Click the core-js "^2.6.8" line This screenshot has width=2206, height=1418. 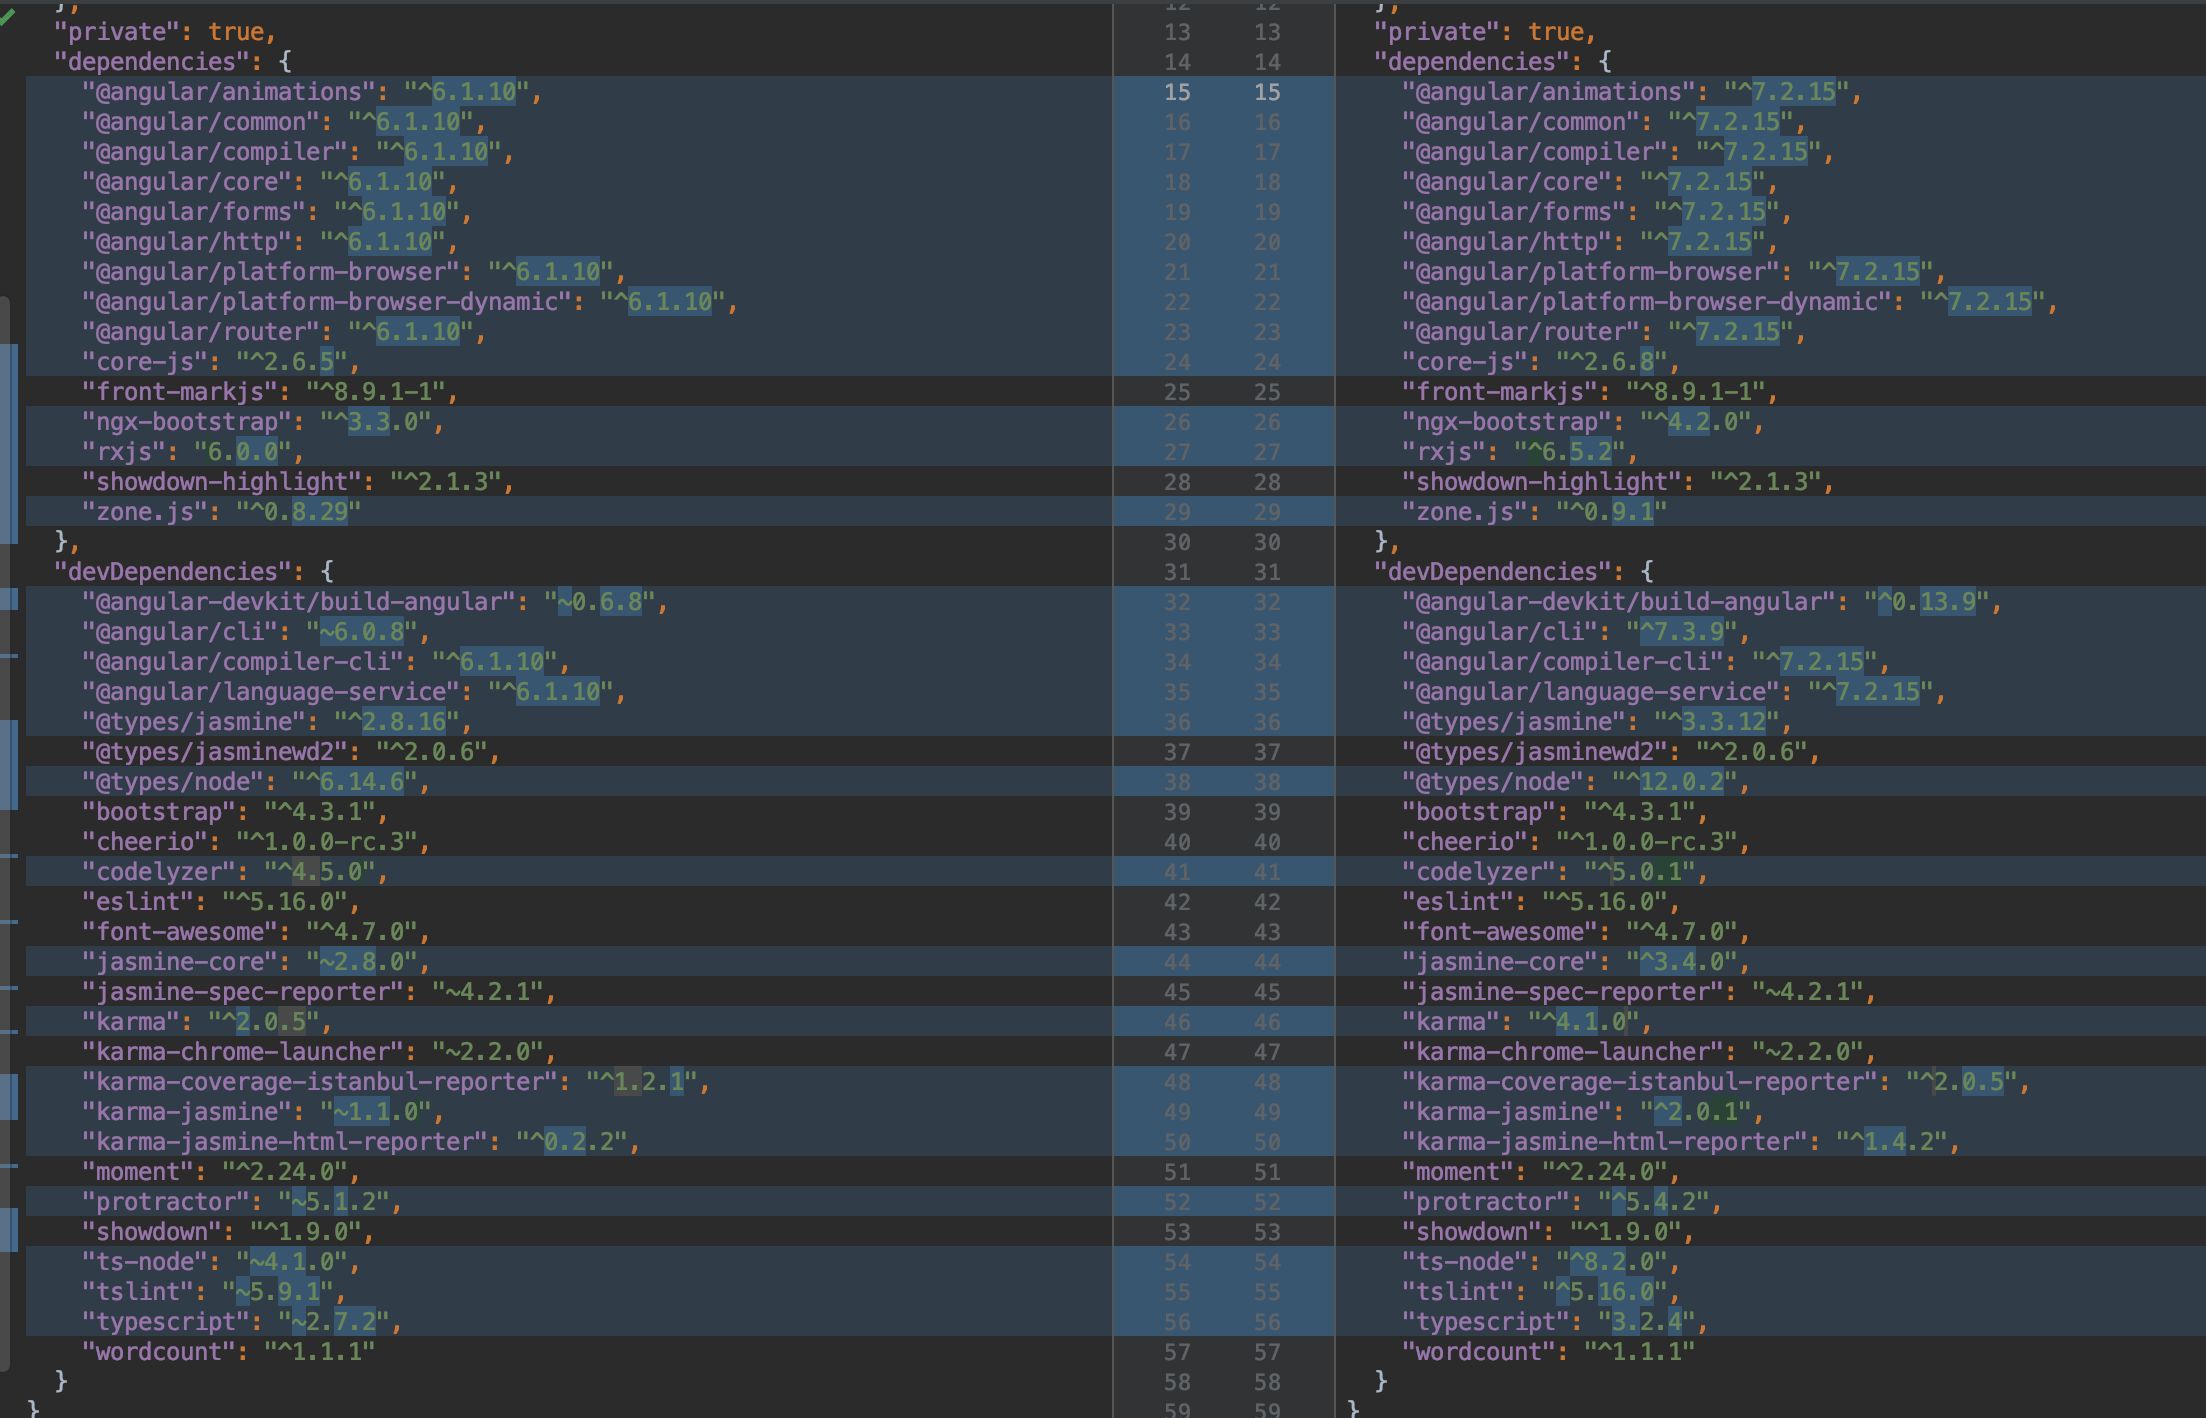[1541, 362]
